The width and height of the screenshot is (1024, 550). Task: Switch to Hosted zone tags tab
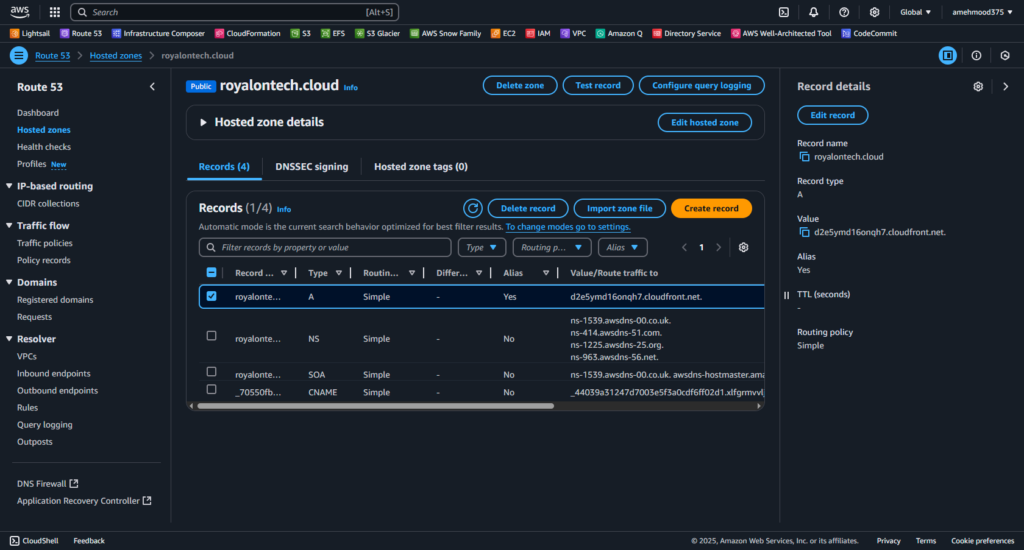(421, 167)
